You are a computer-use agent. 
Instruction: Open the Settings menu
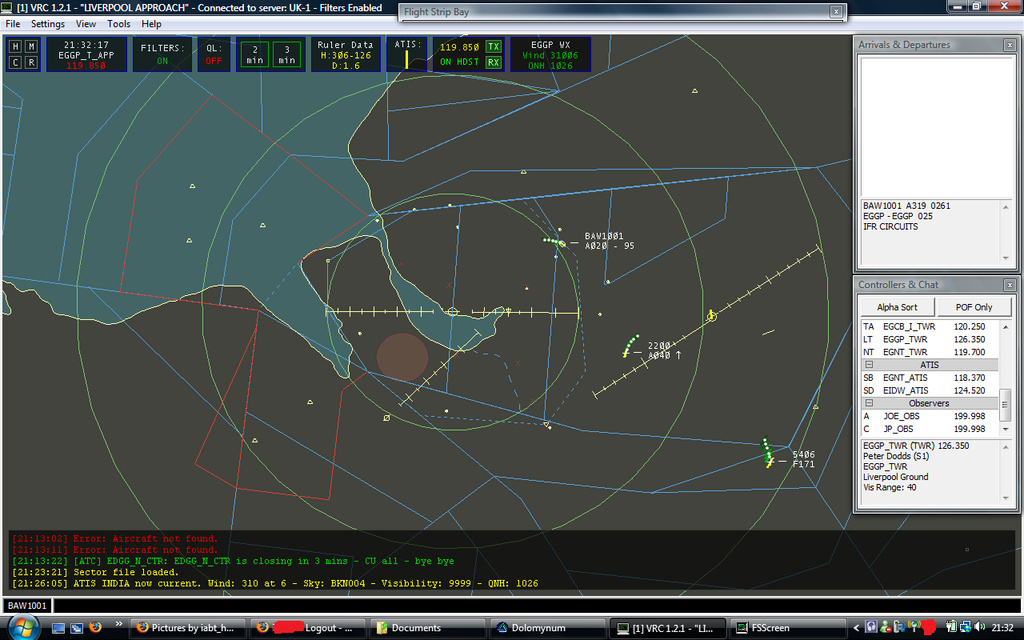coord(47,23)
